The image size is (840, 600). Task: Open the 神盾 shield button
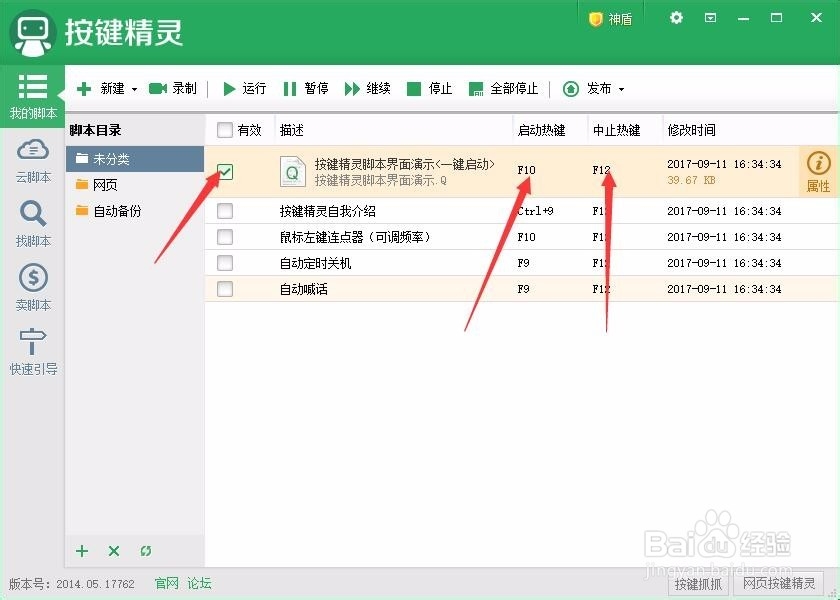pos(611,19)
